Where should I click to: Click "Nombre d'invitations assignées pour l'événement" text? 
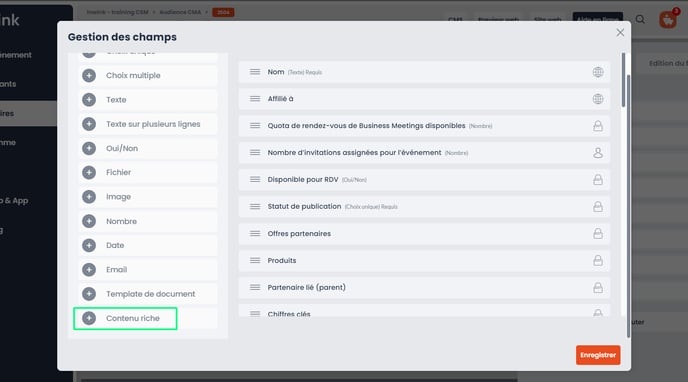click(x=355, y=153)
